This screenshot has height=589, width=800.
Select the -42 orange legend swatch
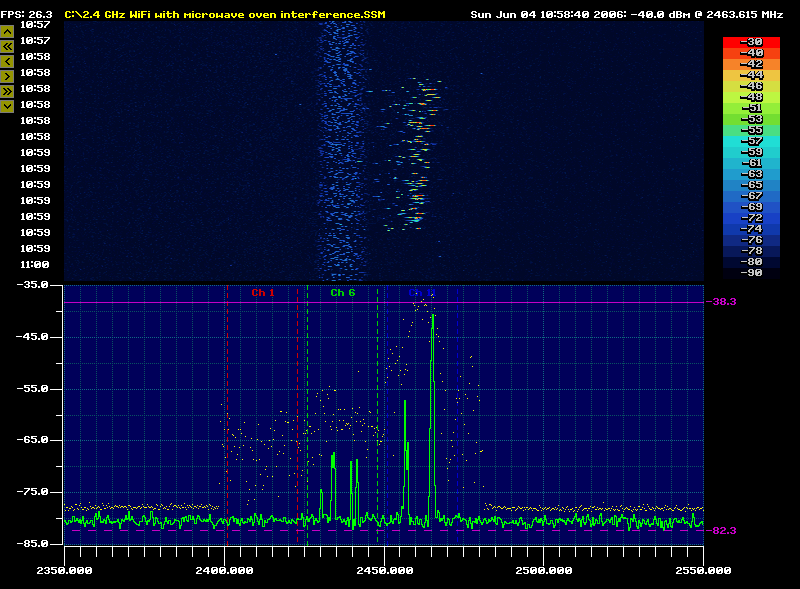point(751,64)
